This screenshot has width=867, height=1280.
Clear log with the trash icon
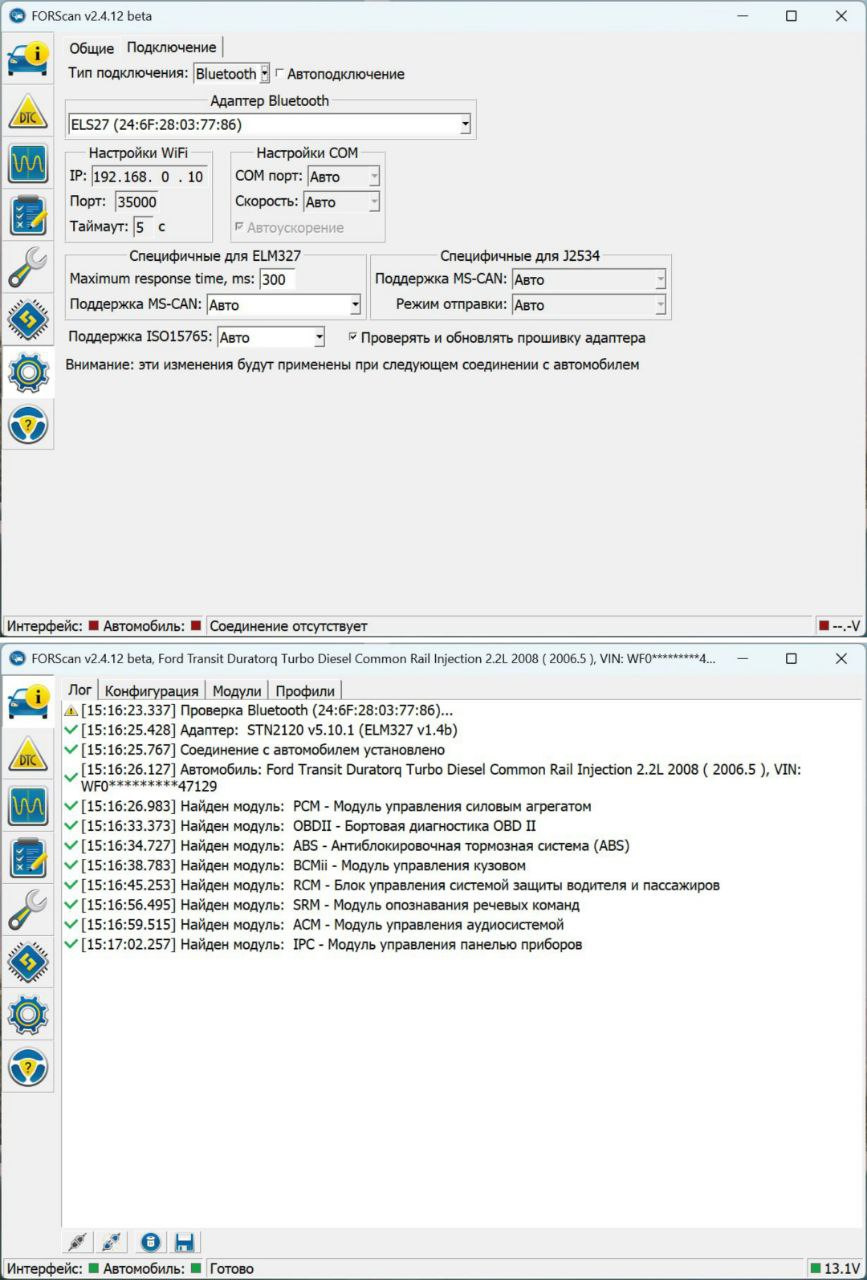coord(149,1242)
